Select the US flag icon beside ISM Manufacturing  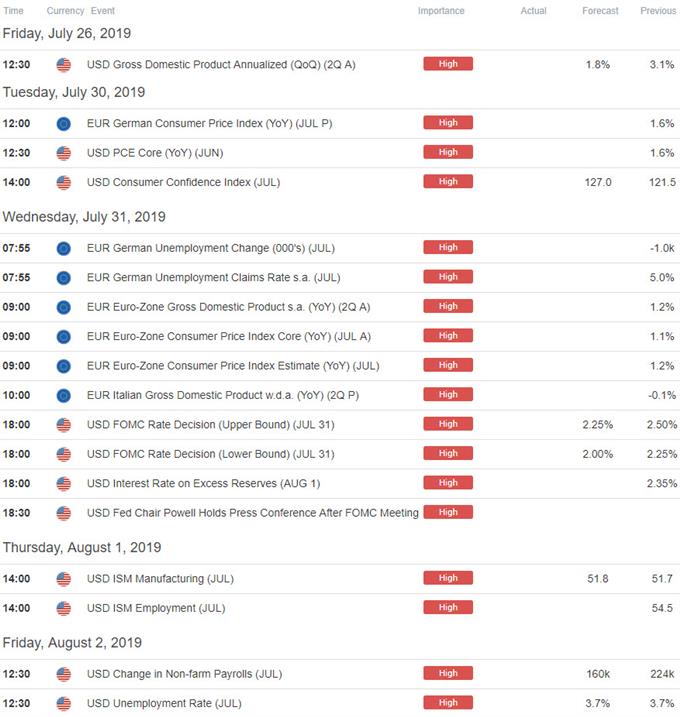pyautogui.click(x=64, y=579)
